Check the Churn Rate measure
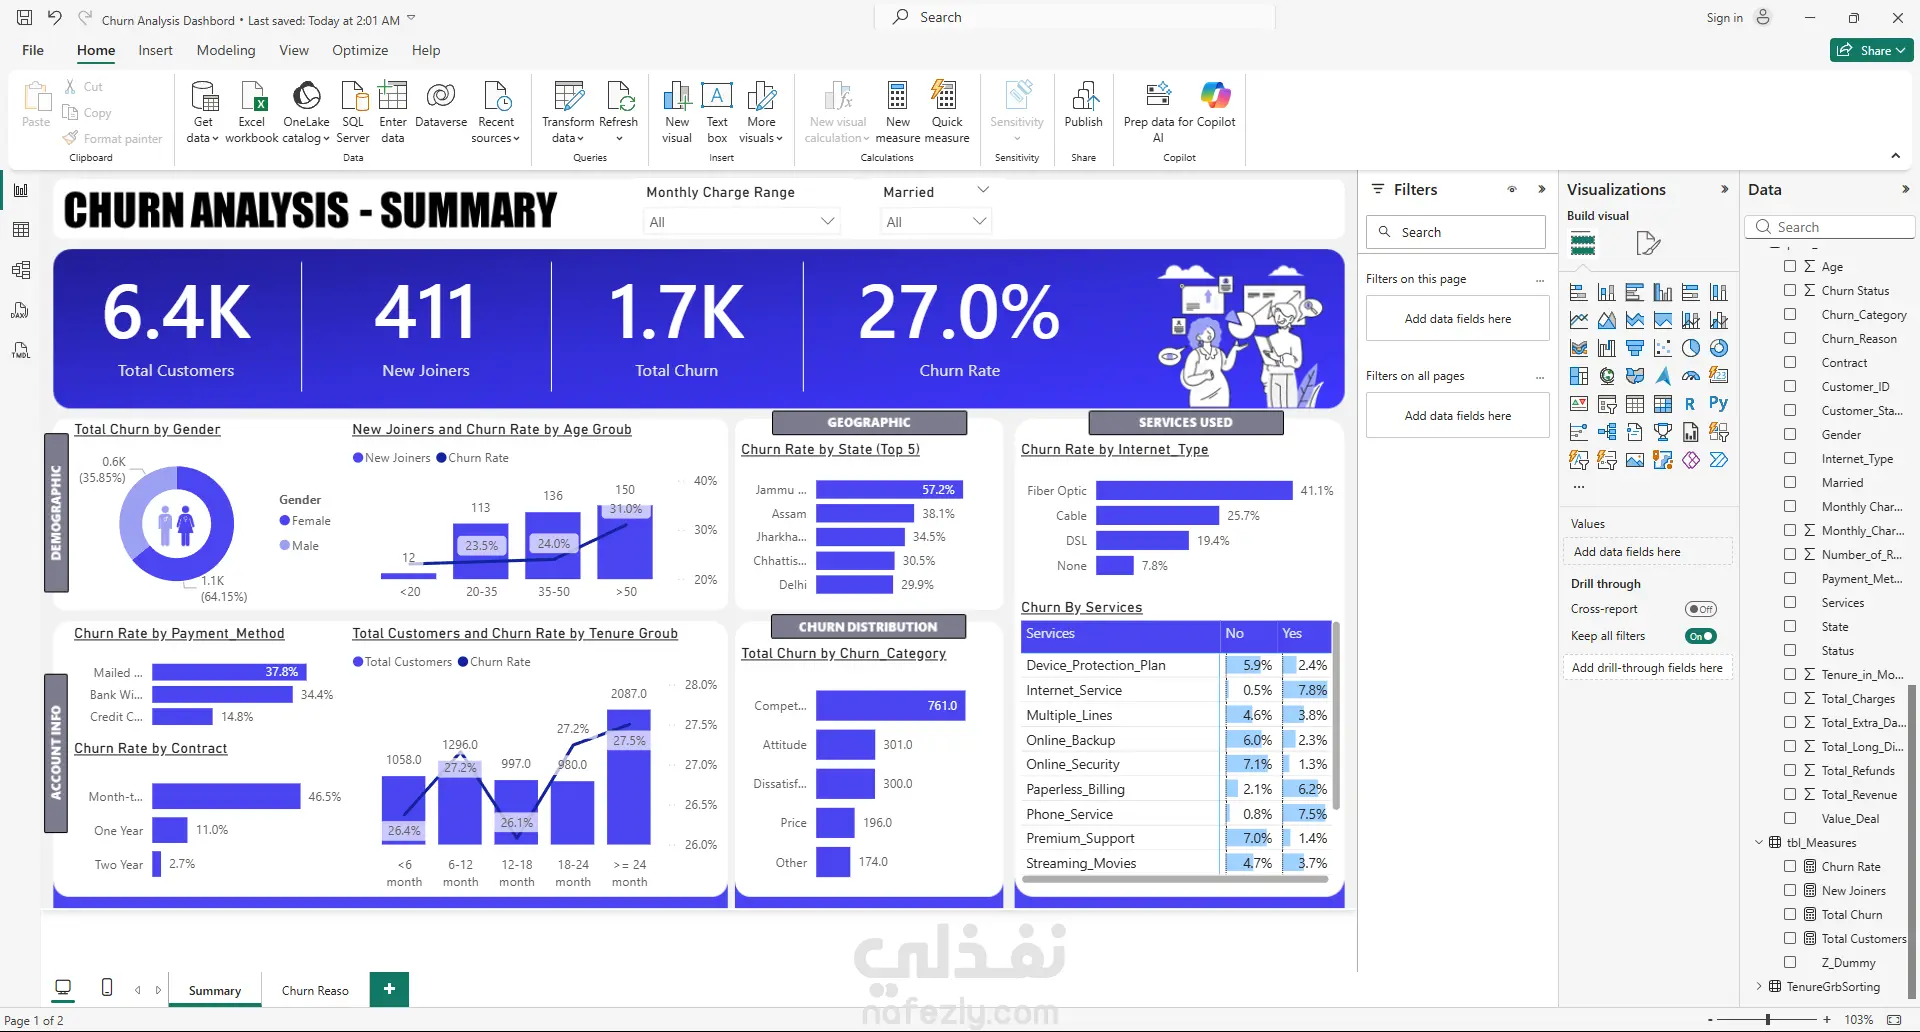 pos(1790,866)
